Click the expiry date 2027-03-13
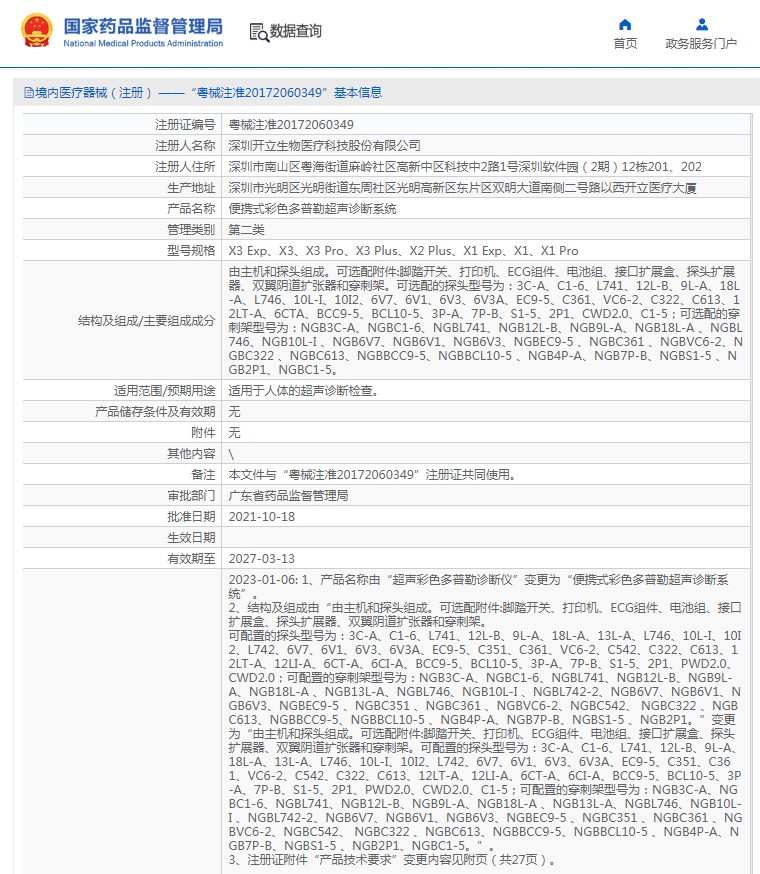 (x=262, y=559)
